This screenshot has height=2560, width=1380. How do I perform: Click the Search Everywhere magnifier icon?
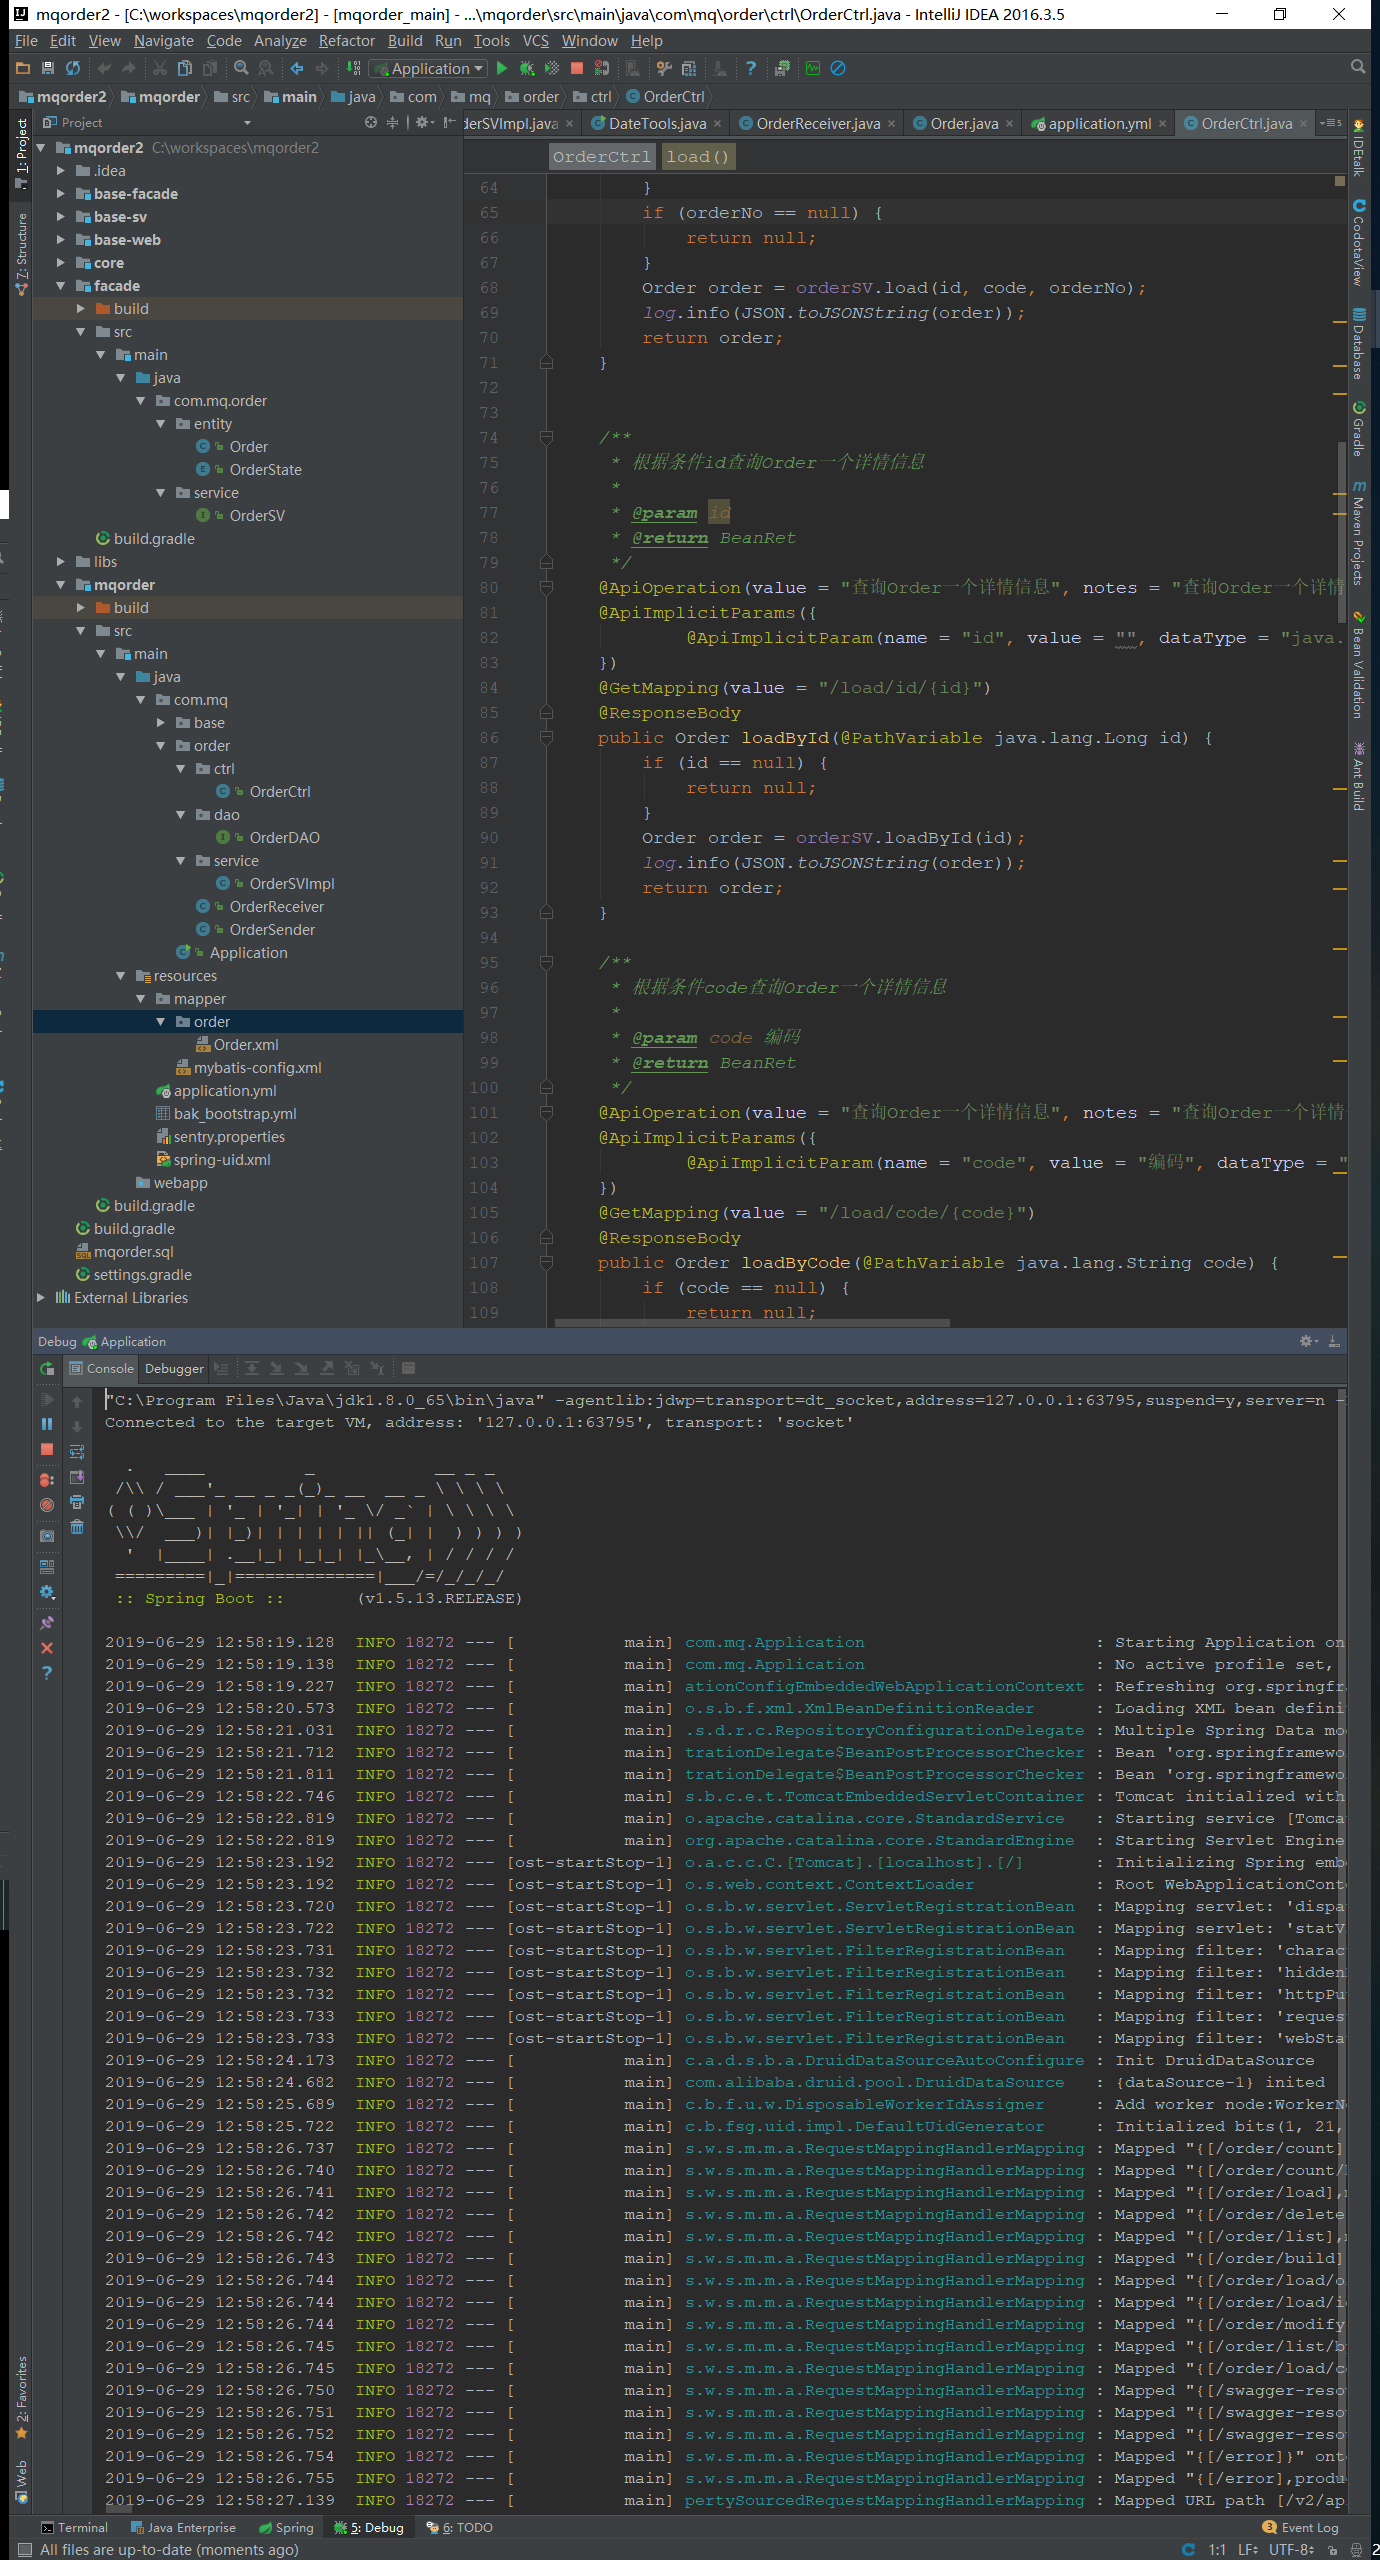pyautogui.click(x=1357, y=67)
